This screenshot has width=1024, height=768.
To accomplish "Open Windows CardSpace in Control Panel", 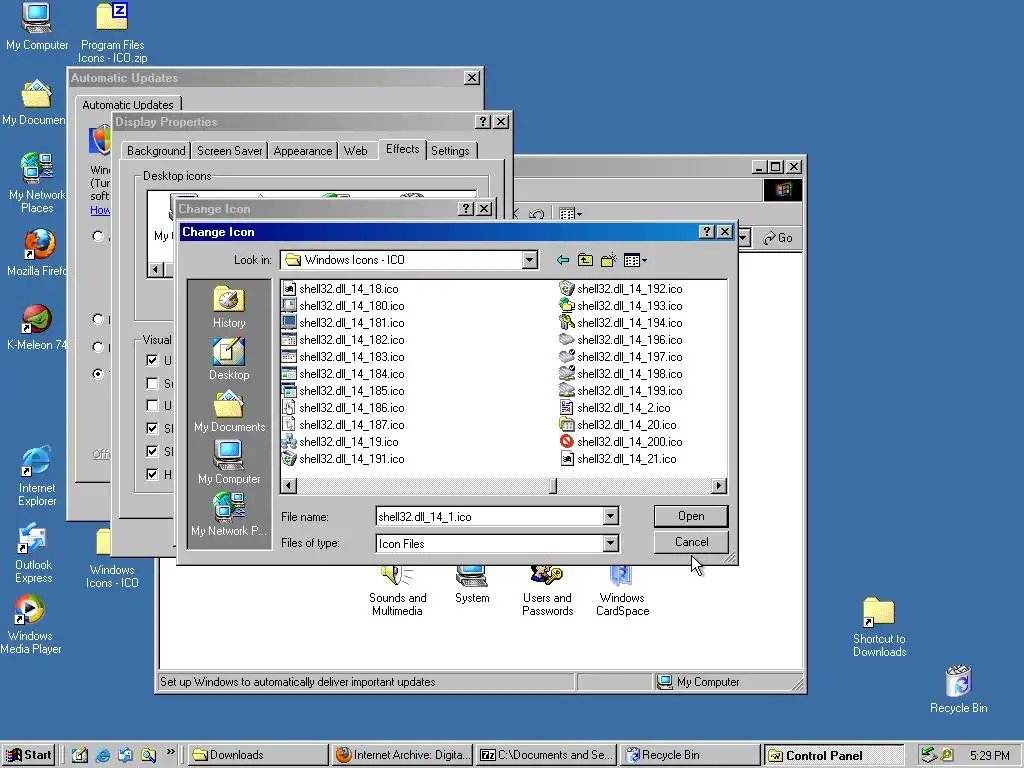I will (x=622, y=591).
